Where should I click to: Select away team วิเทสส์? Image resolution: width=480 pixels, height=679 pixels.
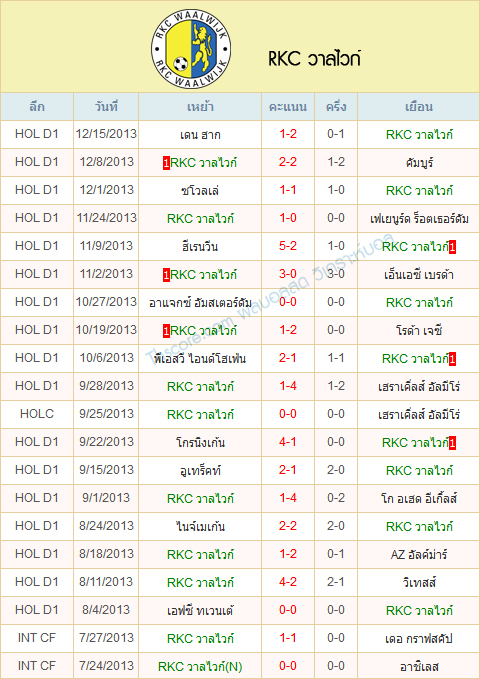coord(419,583)
